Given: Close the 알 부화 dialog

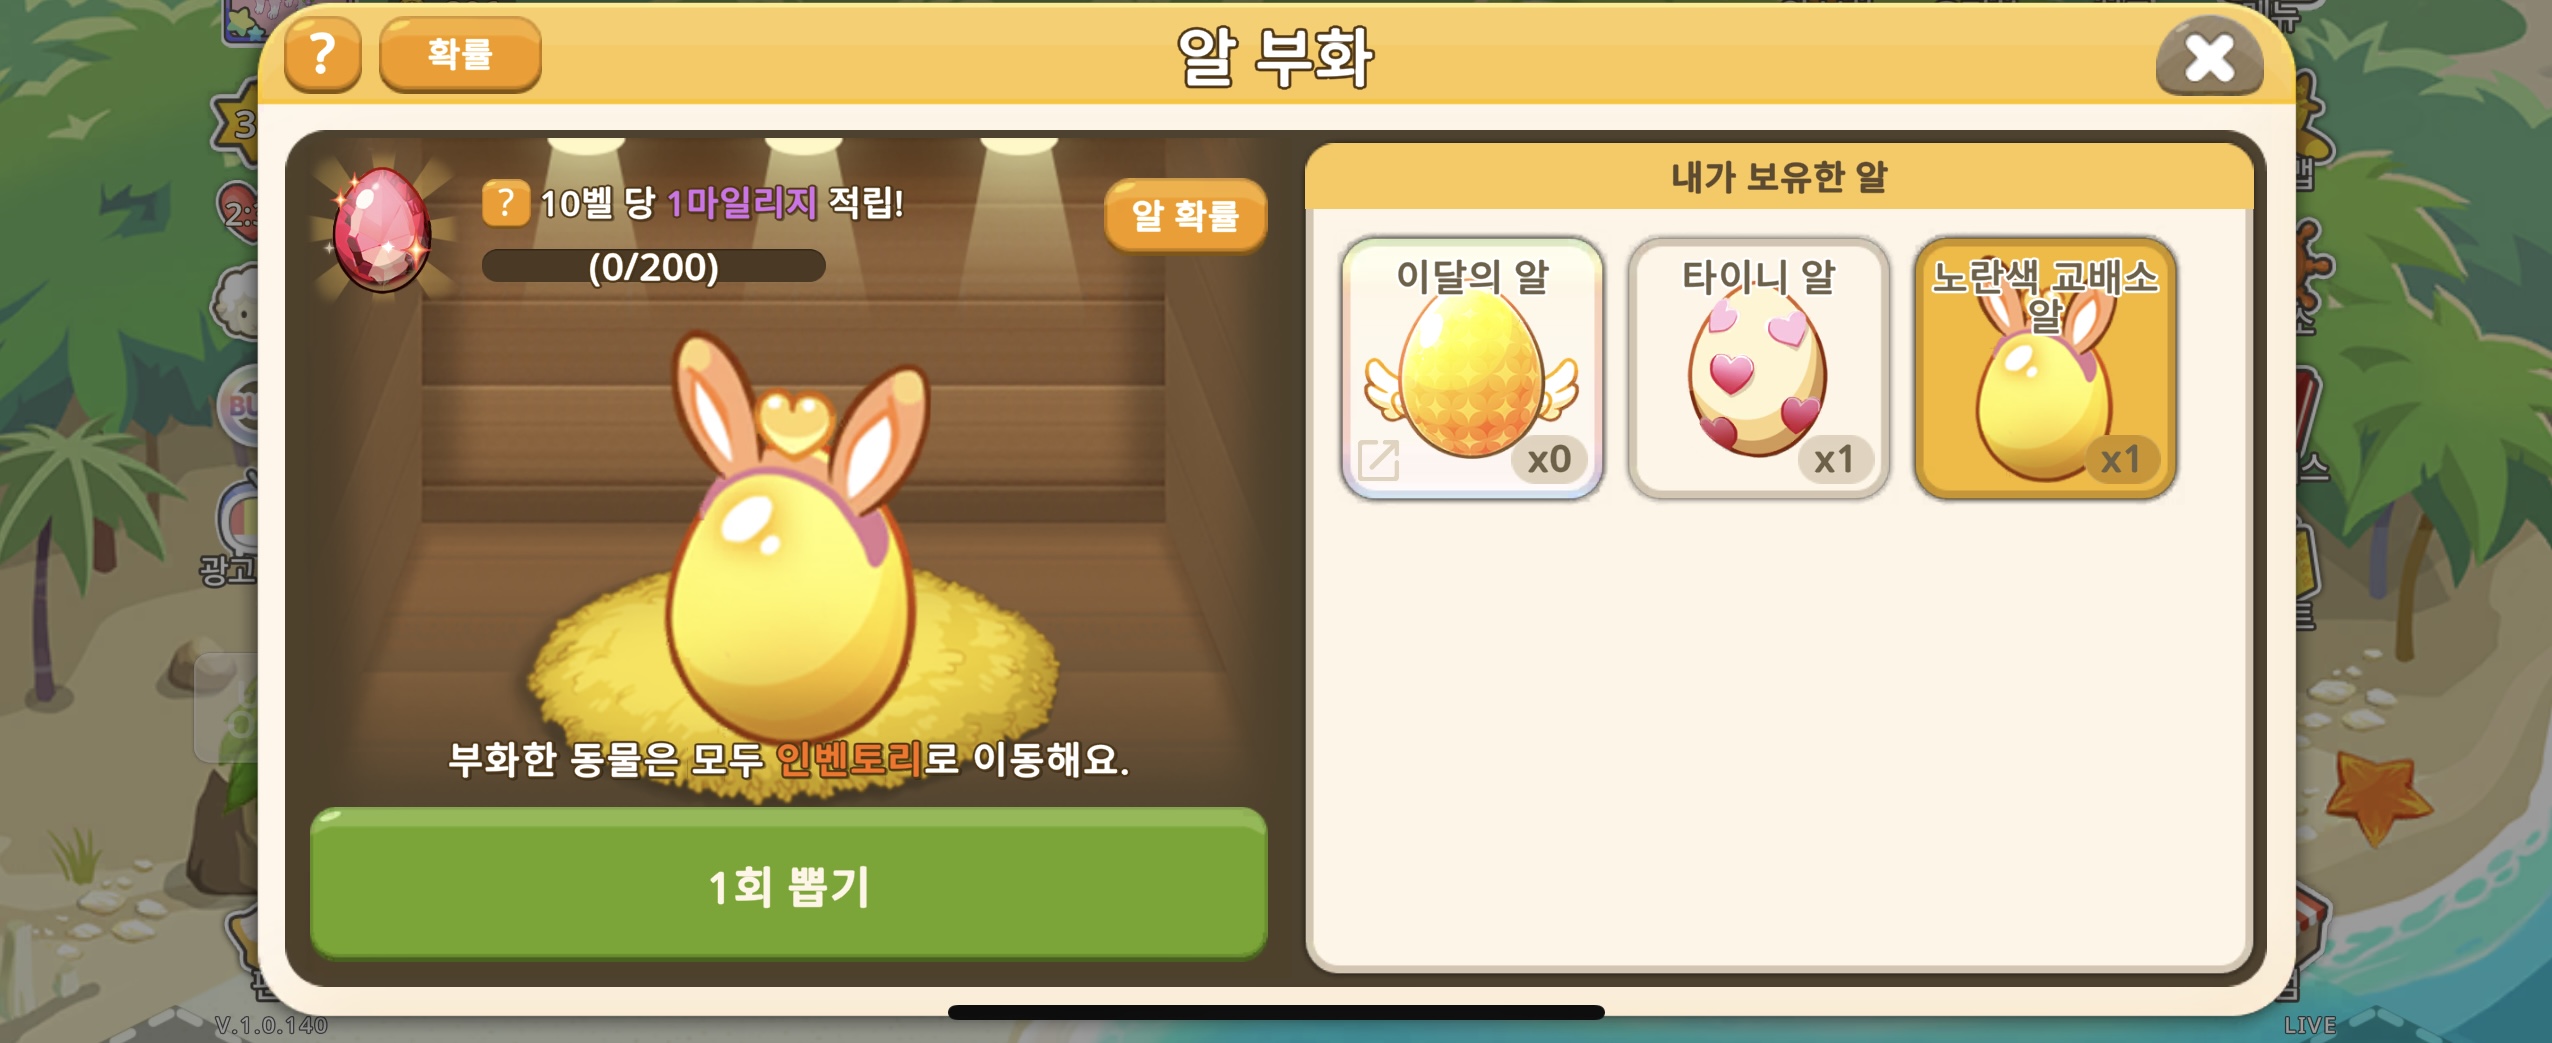Looking at the screenshot, I should tap(2209, 58).
